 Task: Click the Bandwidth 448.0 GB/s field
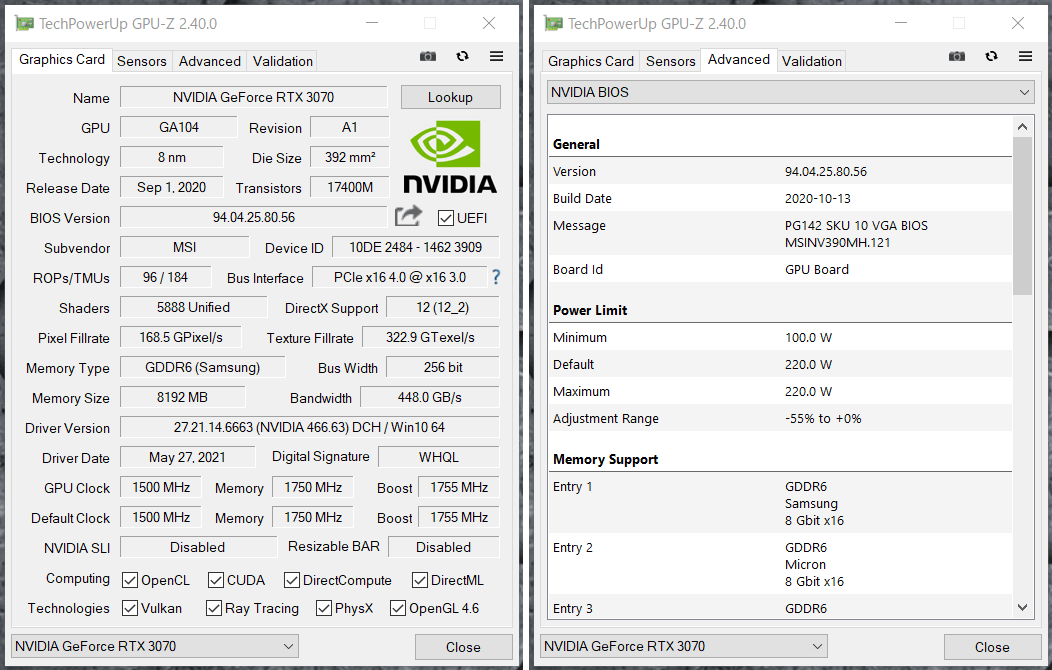tap(430, 397)
